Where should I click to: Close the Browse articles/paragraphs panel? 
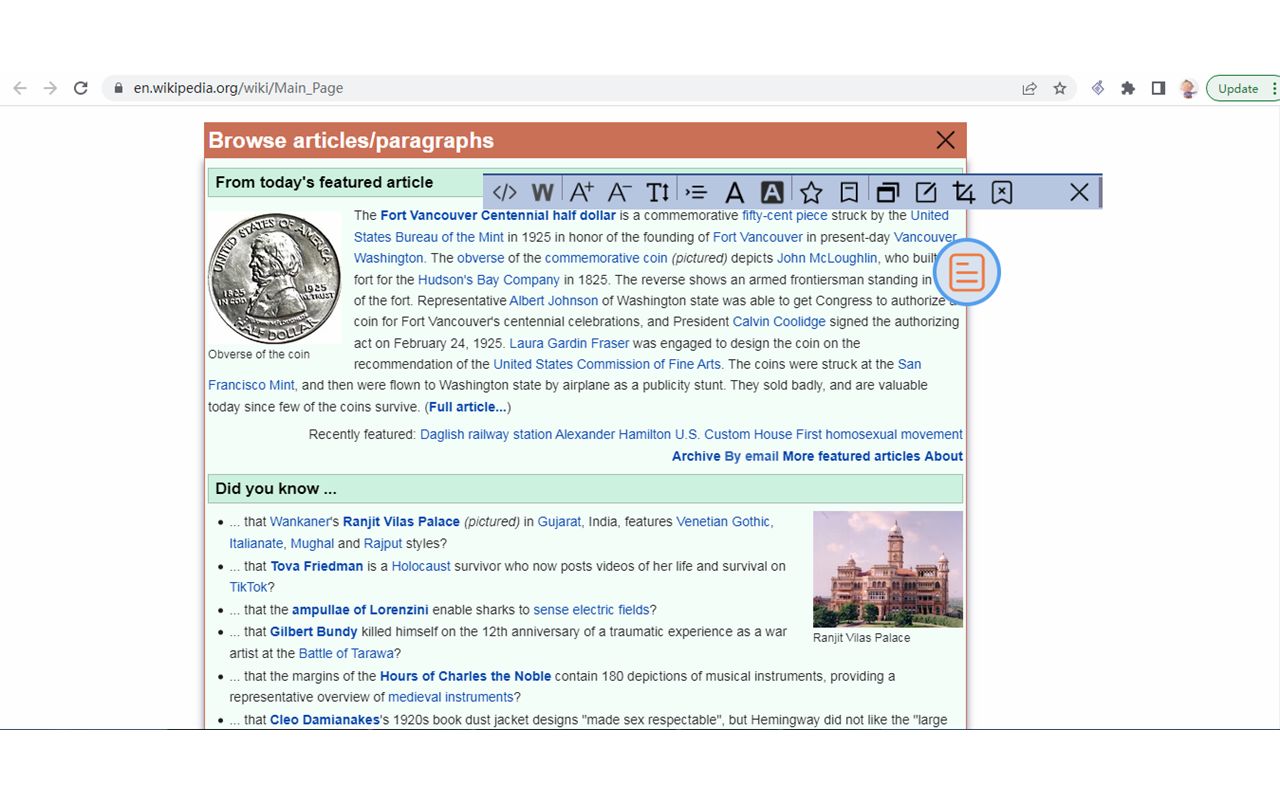point(945,140)
